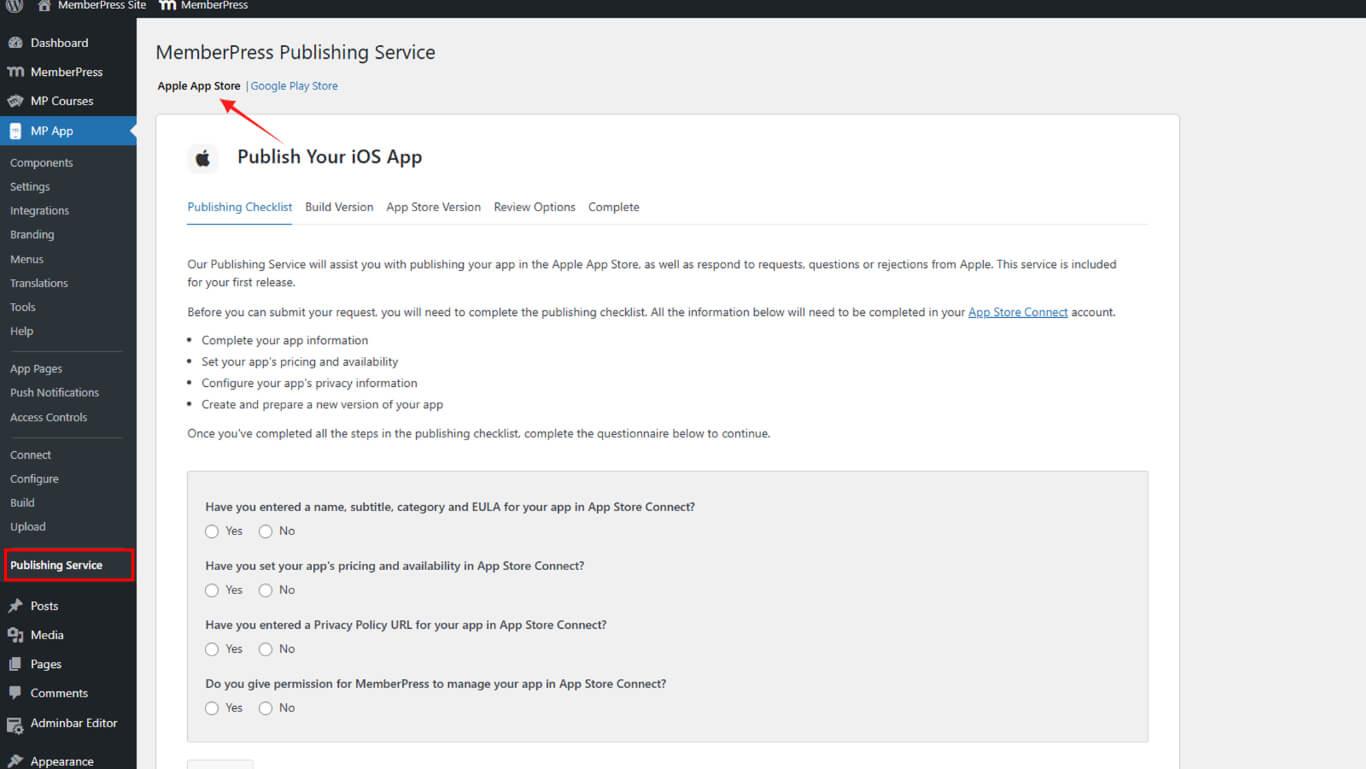Viewport: 1366px width, 769px height.
Task: Click the Adminbar Editor icon
Action: [x=15, y=724]
